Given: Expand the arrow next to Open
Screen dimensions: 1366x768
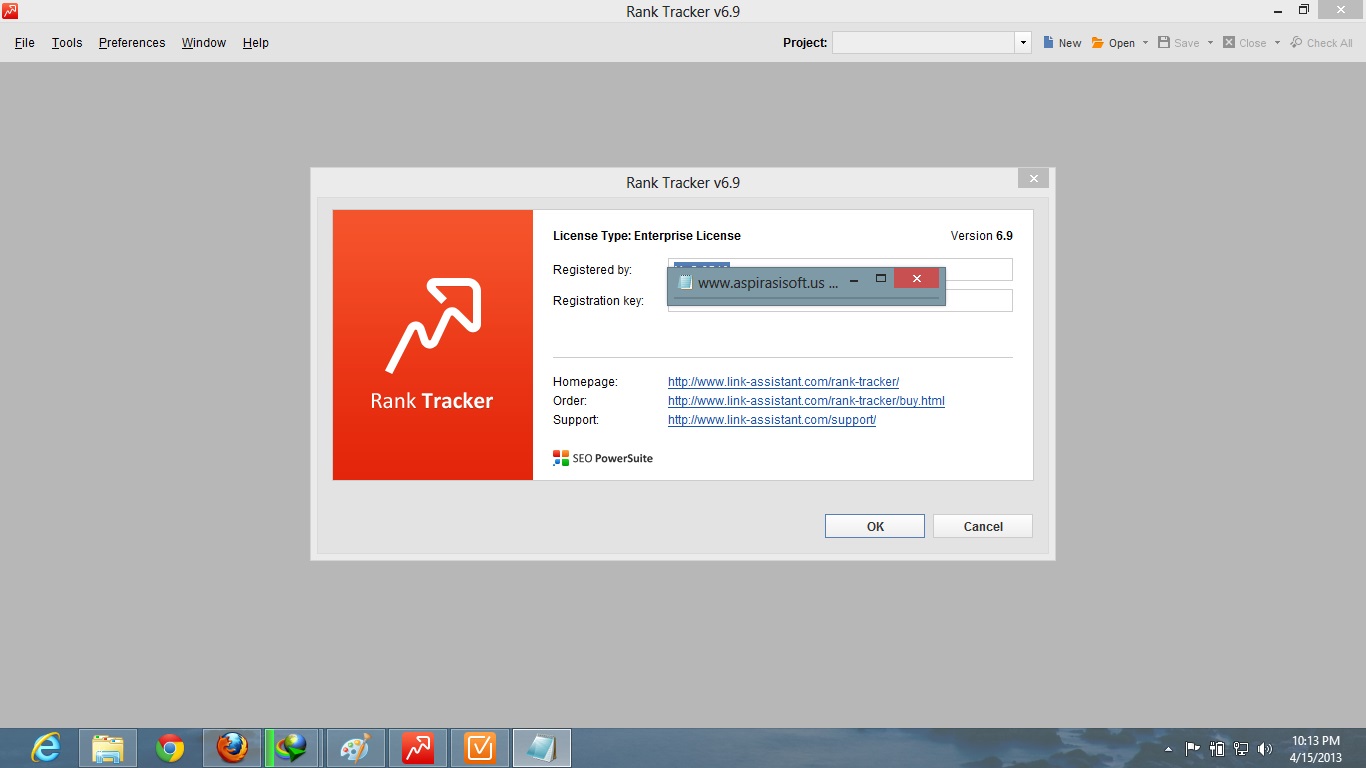Looking at the screenshot, I should pos(1145,43).
